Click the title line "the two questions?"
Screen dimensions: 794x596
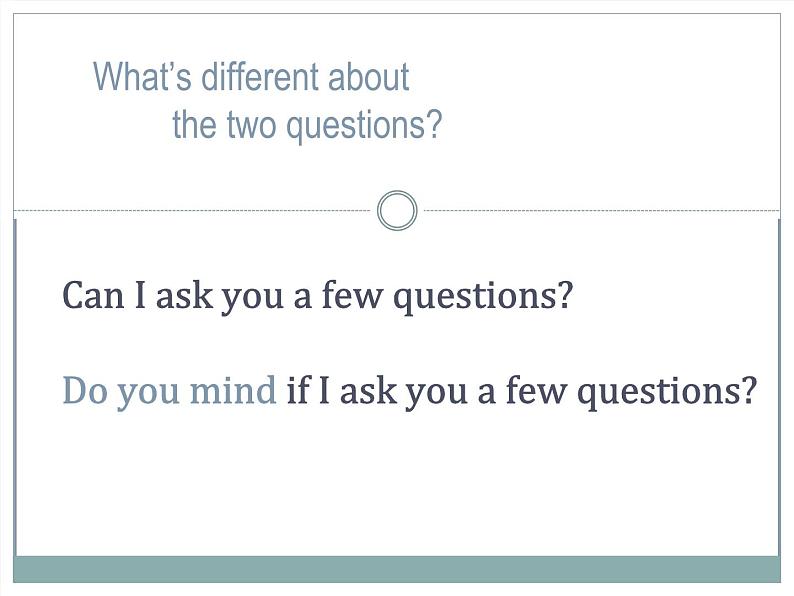pyautogui.click(x=307, y=125)
